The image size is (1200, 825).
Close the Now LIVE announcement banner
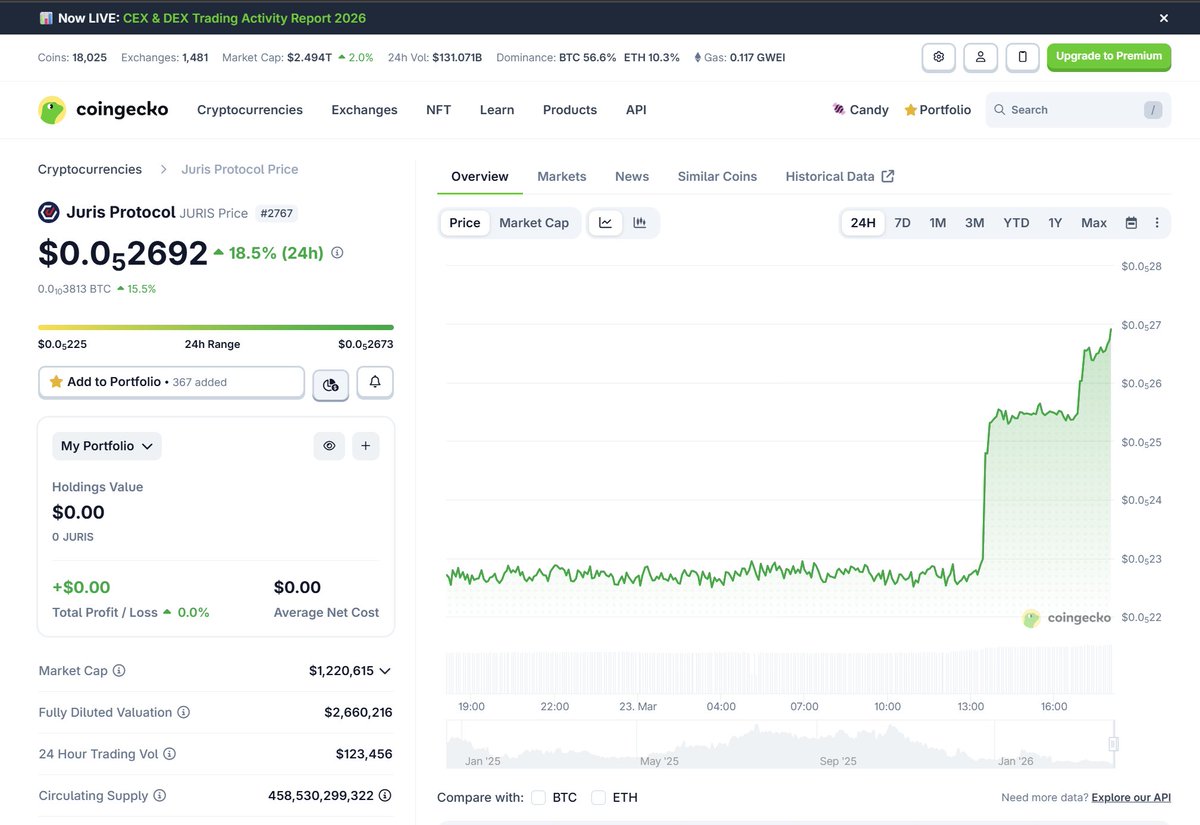point(1163,18)
